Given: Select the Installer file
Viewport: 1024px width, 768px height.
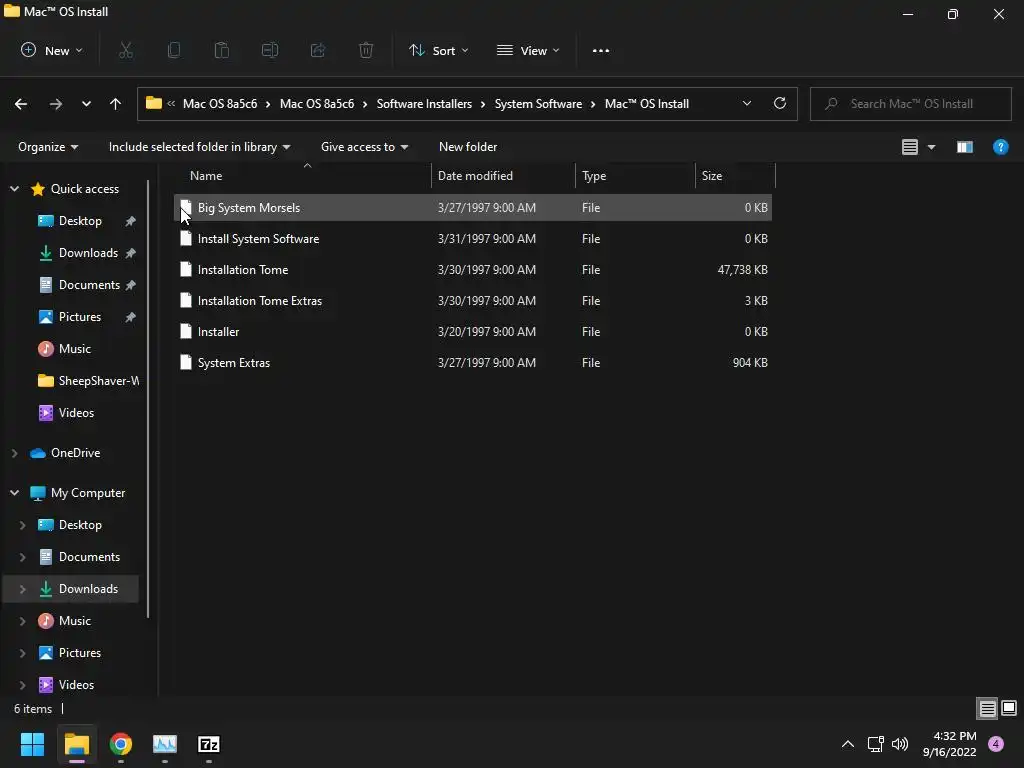Looking at the screenshot, I should click(x=473, y=332).
